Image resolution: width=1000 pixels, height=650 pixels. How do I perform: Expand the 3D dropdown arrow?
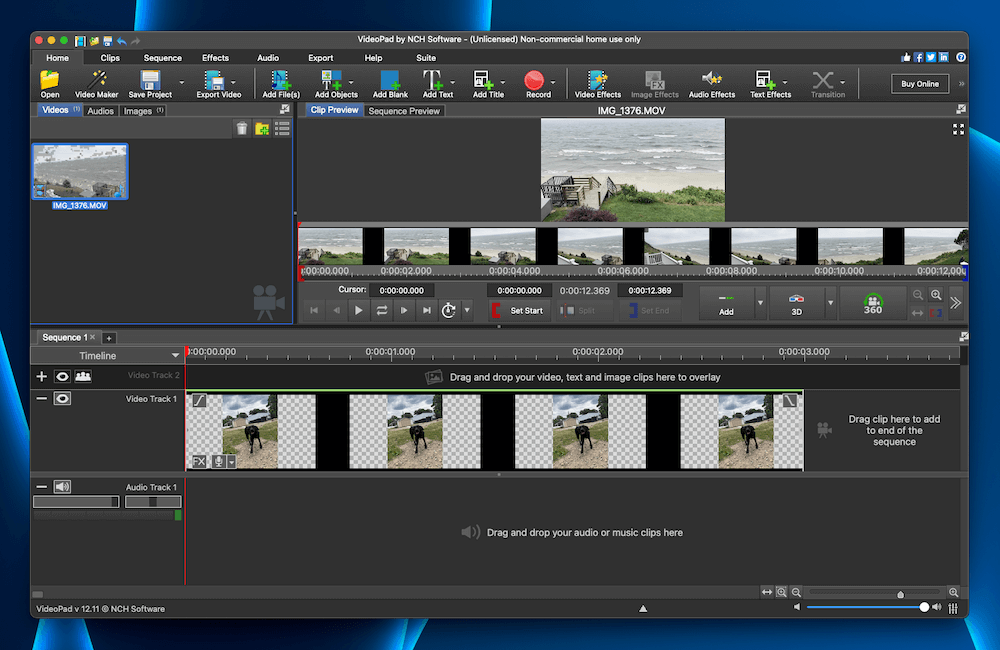(830, 303)
